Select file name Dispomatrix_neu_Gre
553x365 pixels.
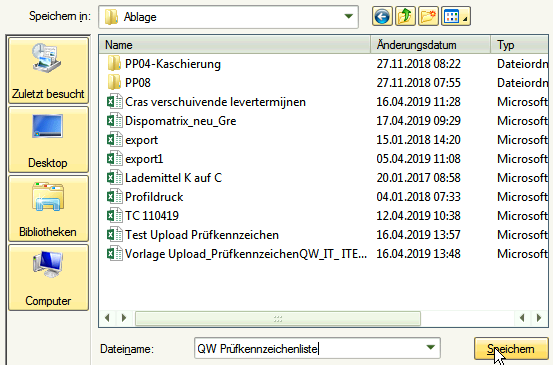point(181,121)
